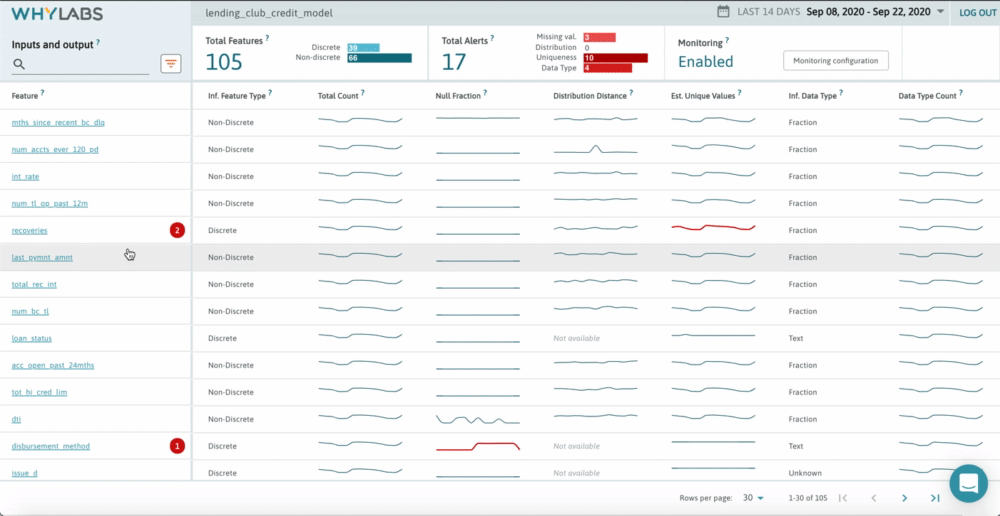The width and height of the screenshot is (1000, 516).
Task: Expand the date range dropdown arrow
Action: pos(940,12)
